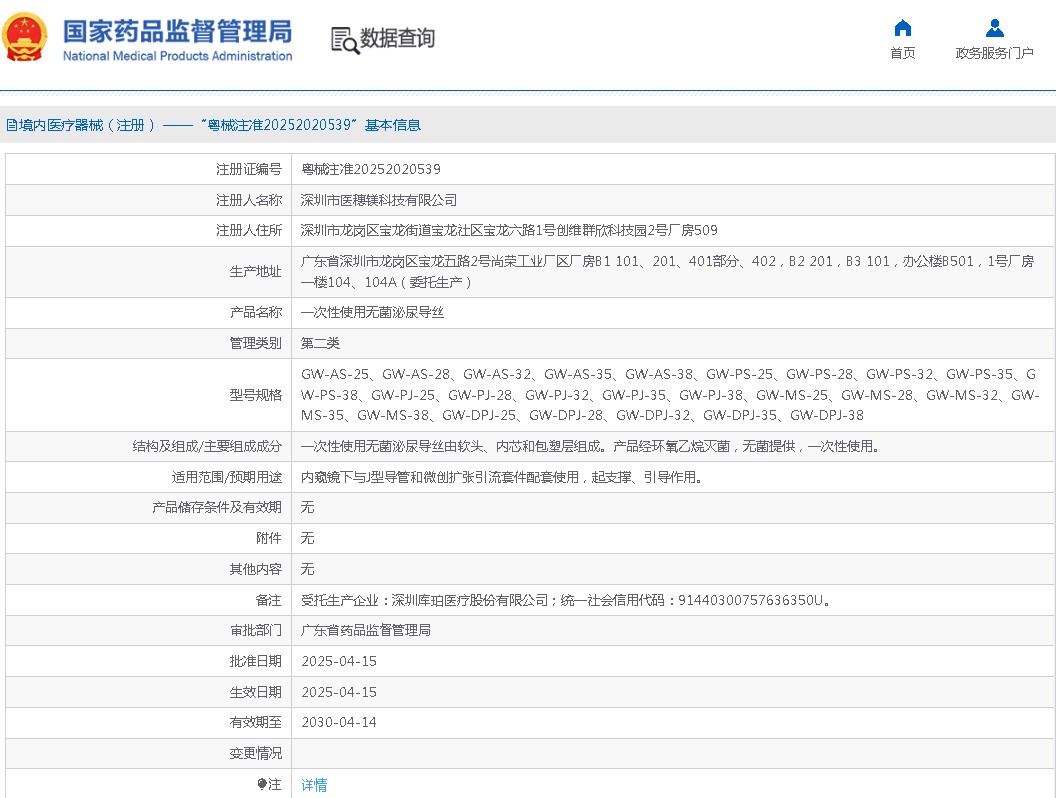
Task: Click the 备注 entrusted manufacturer text
Action: [x=566, y=600]
